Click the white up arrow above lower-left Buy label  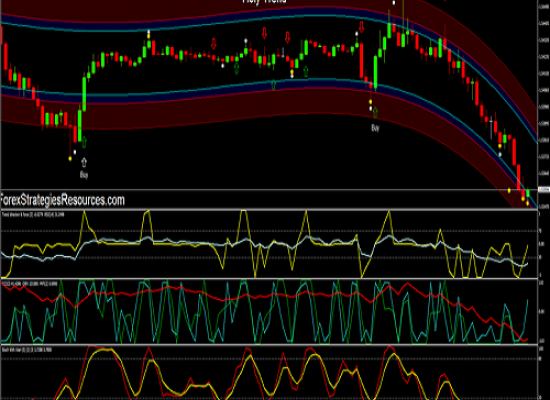(84, 162)
